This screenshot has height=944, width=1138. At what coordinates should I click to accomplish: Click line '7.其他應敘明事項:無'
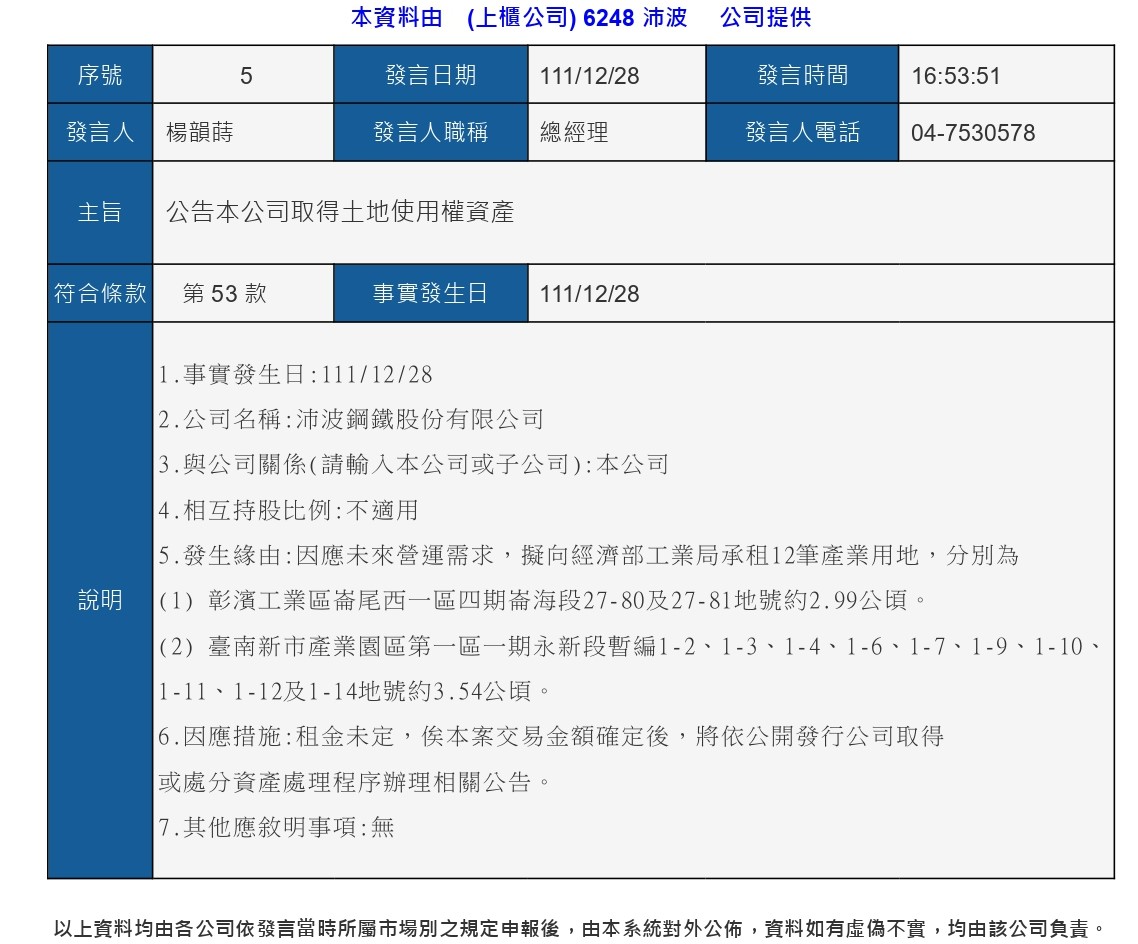276,827
